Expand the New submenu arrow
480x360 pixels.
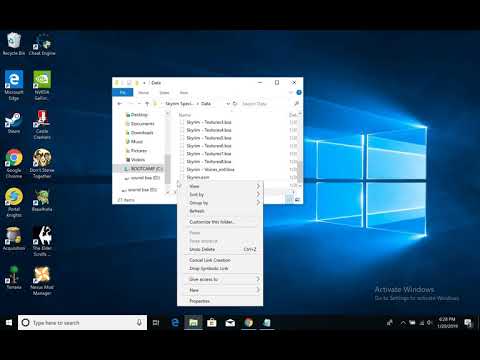(x=258, y=290)
